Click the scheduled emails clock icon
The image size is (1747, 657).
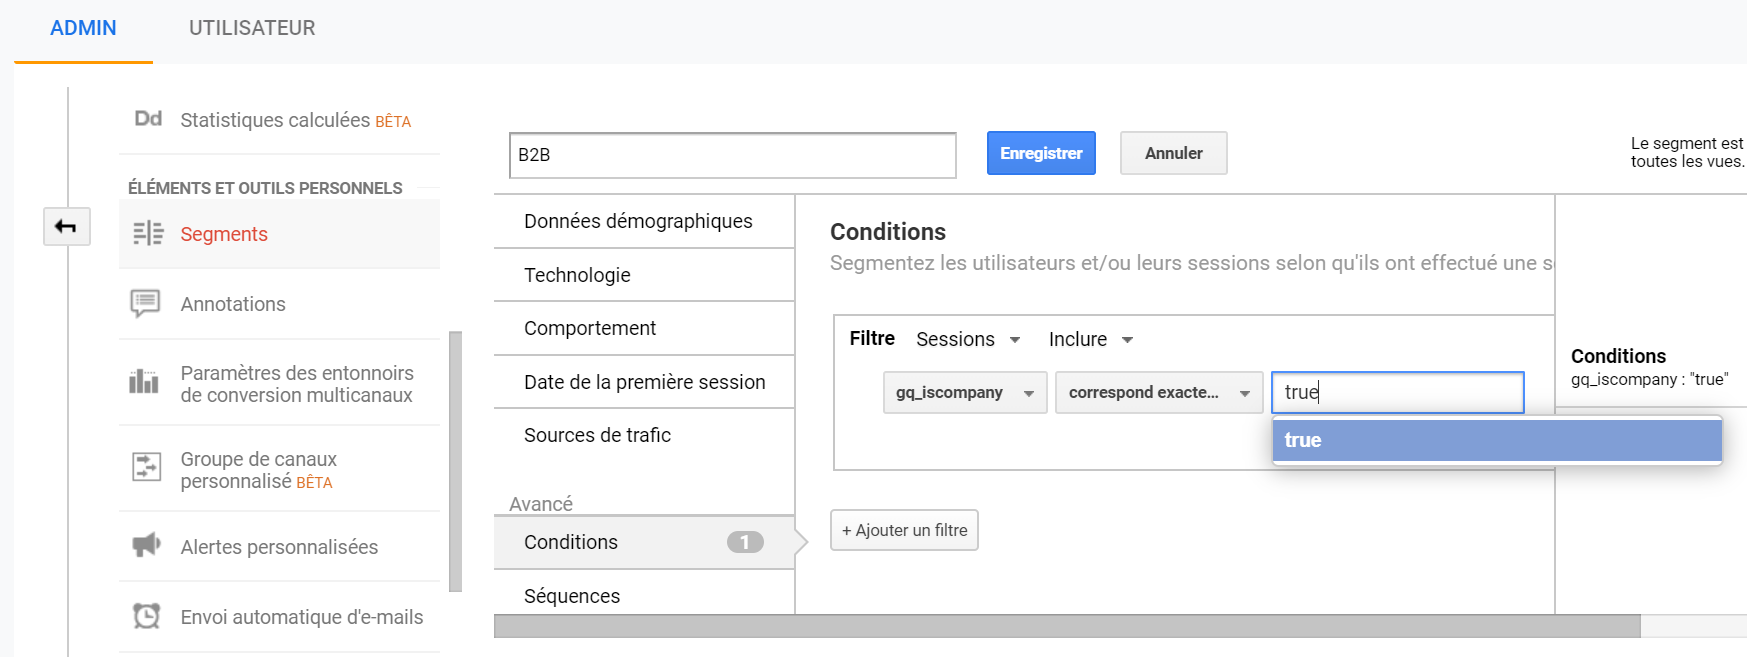[x=147, y=616]
